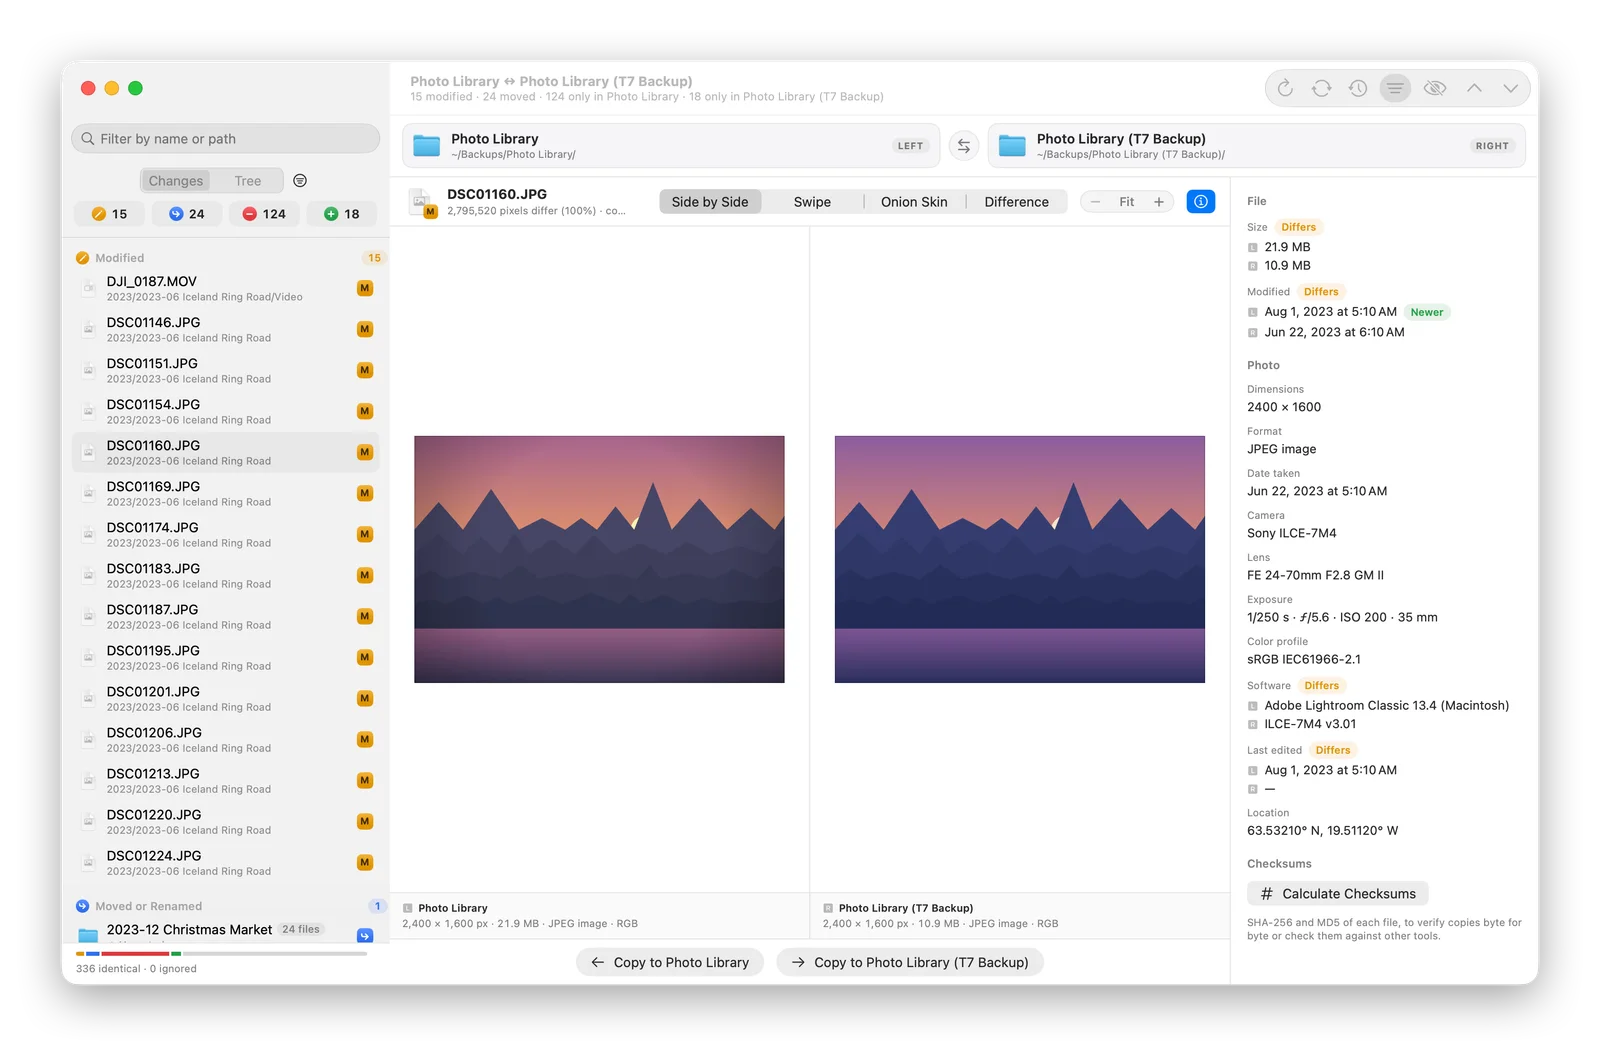Toggle the 18 added filter
The image size is (1600, 1046).
342,214
